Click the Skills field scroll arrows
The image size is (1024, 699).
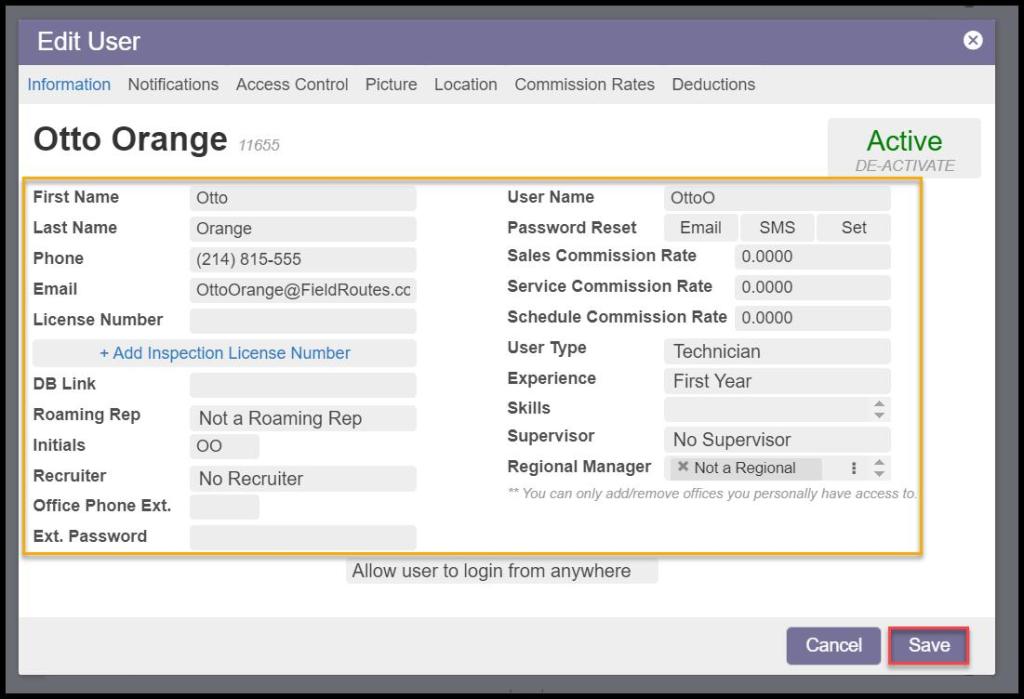[879, 409]
